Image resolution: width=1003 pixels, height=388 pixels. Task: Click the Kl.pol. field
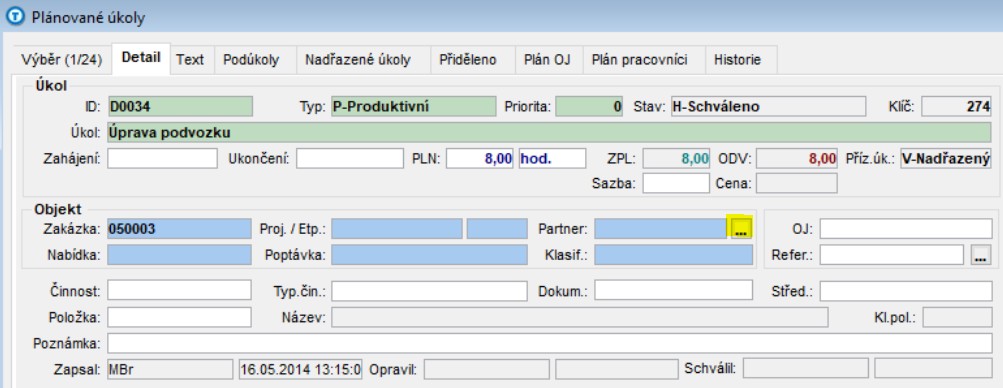click(958, 317)
